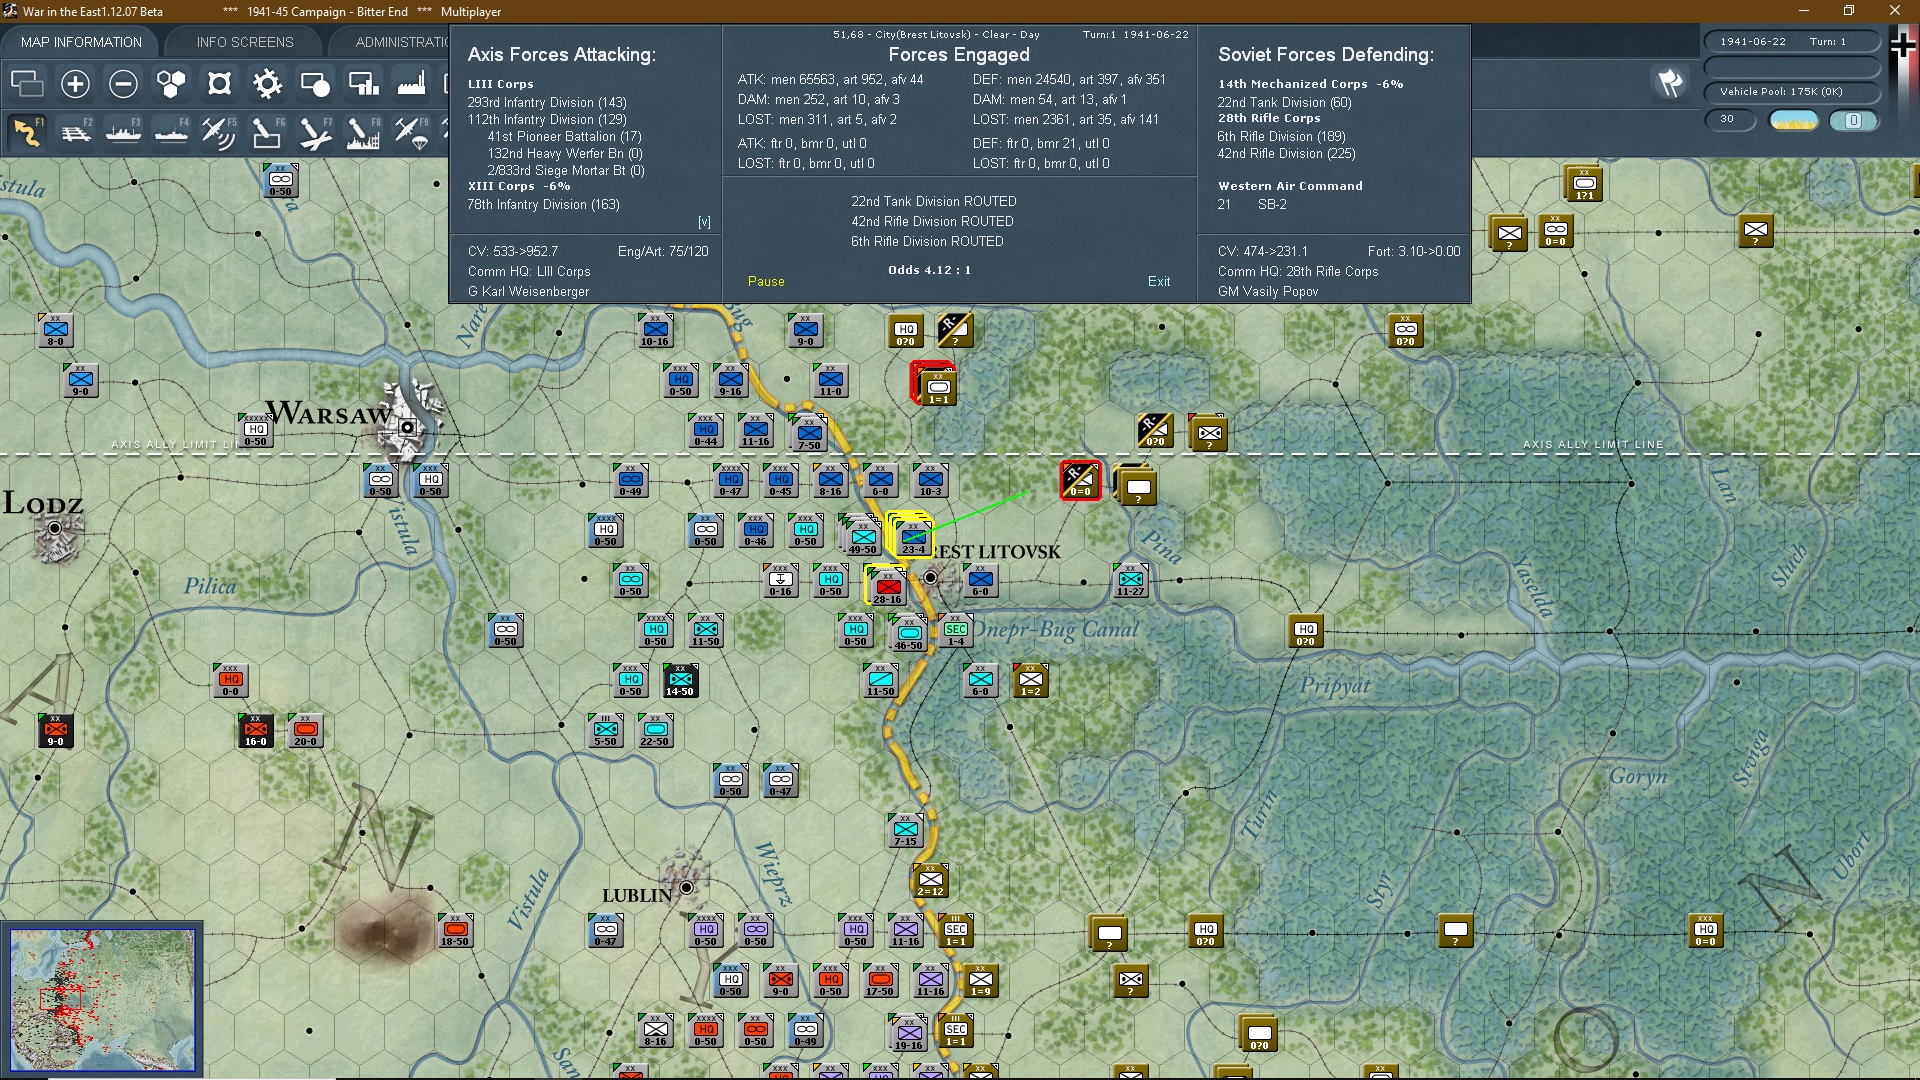Image resolution: width=1920 pixels, height=1080 pixels.
Task: Click Exit in the combat report
Action: (x=1159, y=282)
